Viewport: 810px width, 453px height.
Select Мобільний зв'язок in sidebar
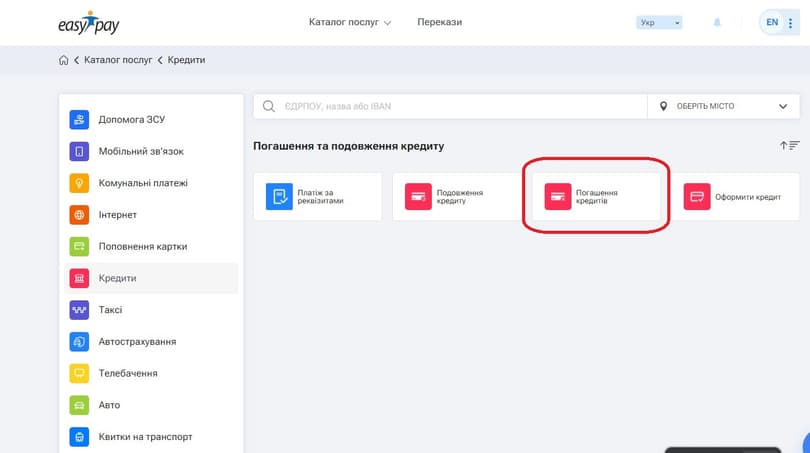pyautogui.click(x=140, y=152)
